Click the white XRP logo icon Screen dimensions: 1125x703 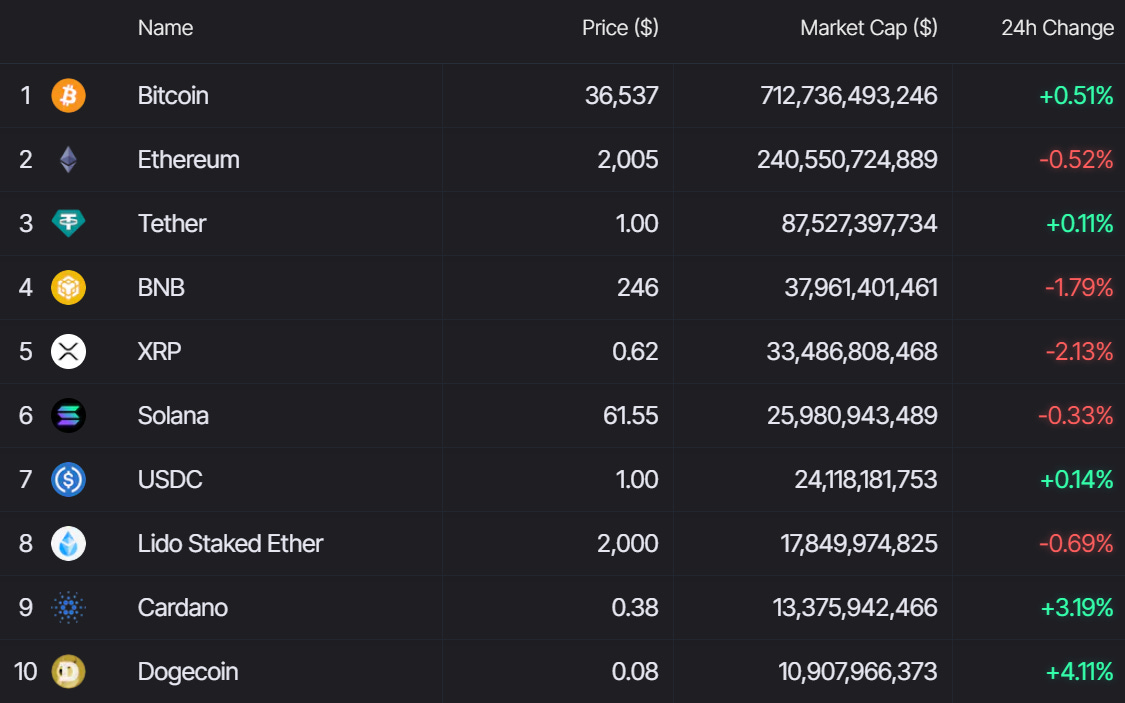click(x=68, y=352)
